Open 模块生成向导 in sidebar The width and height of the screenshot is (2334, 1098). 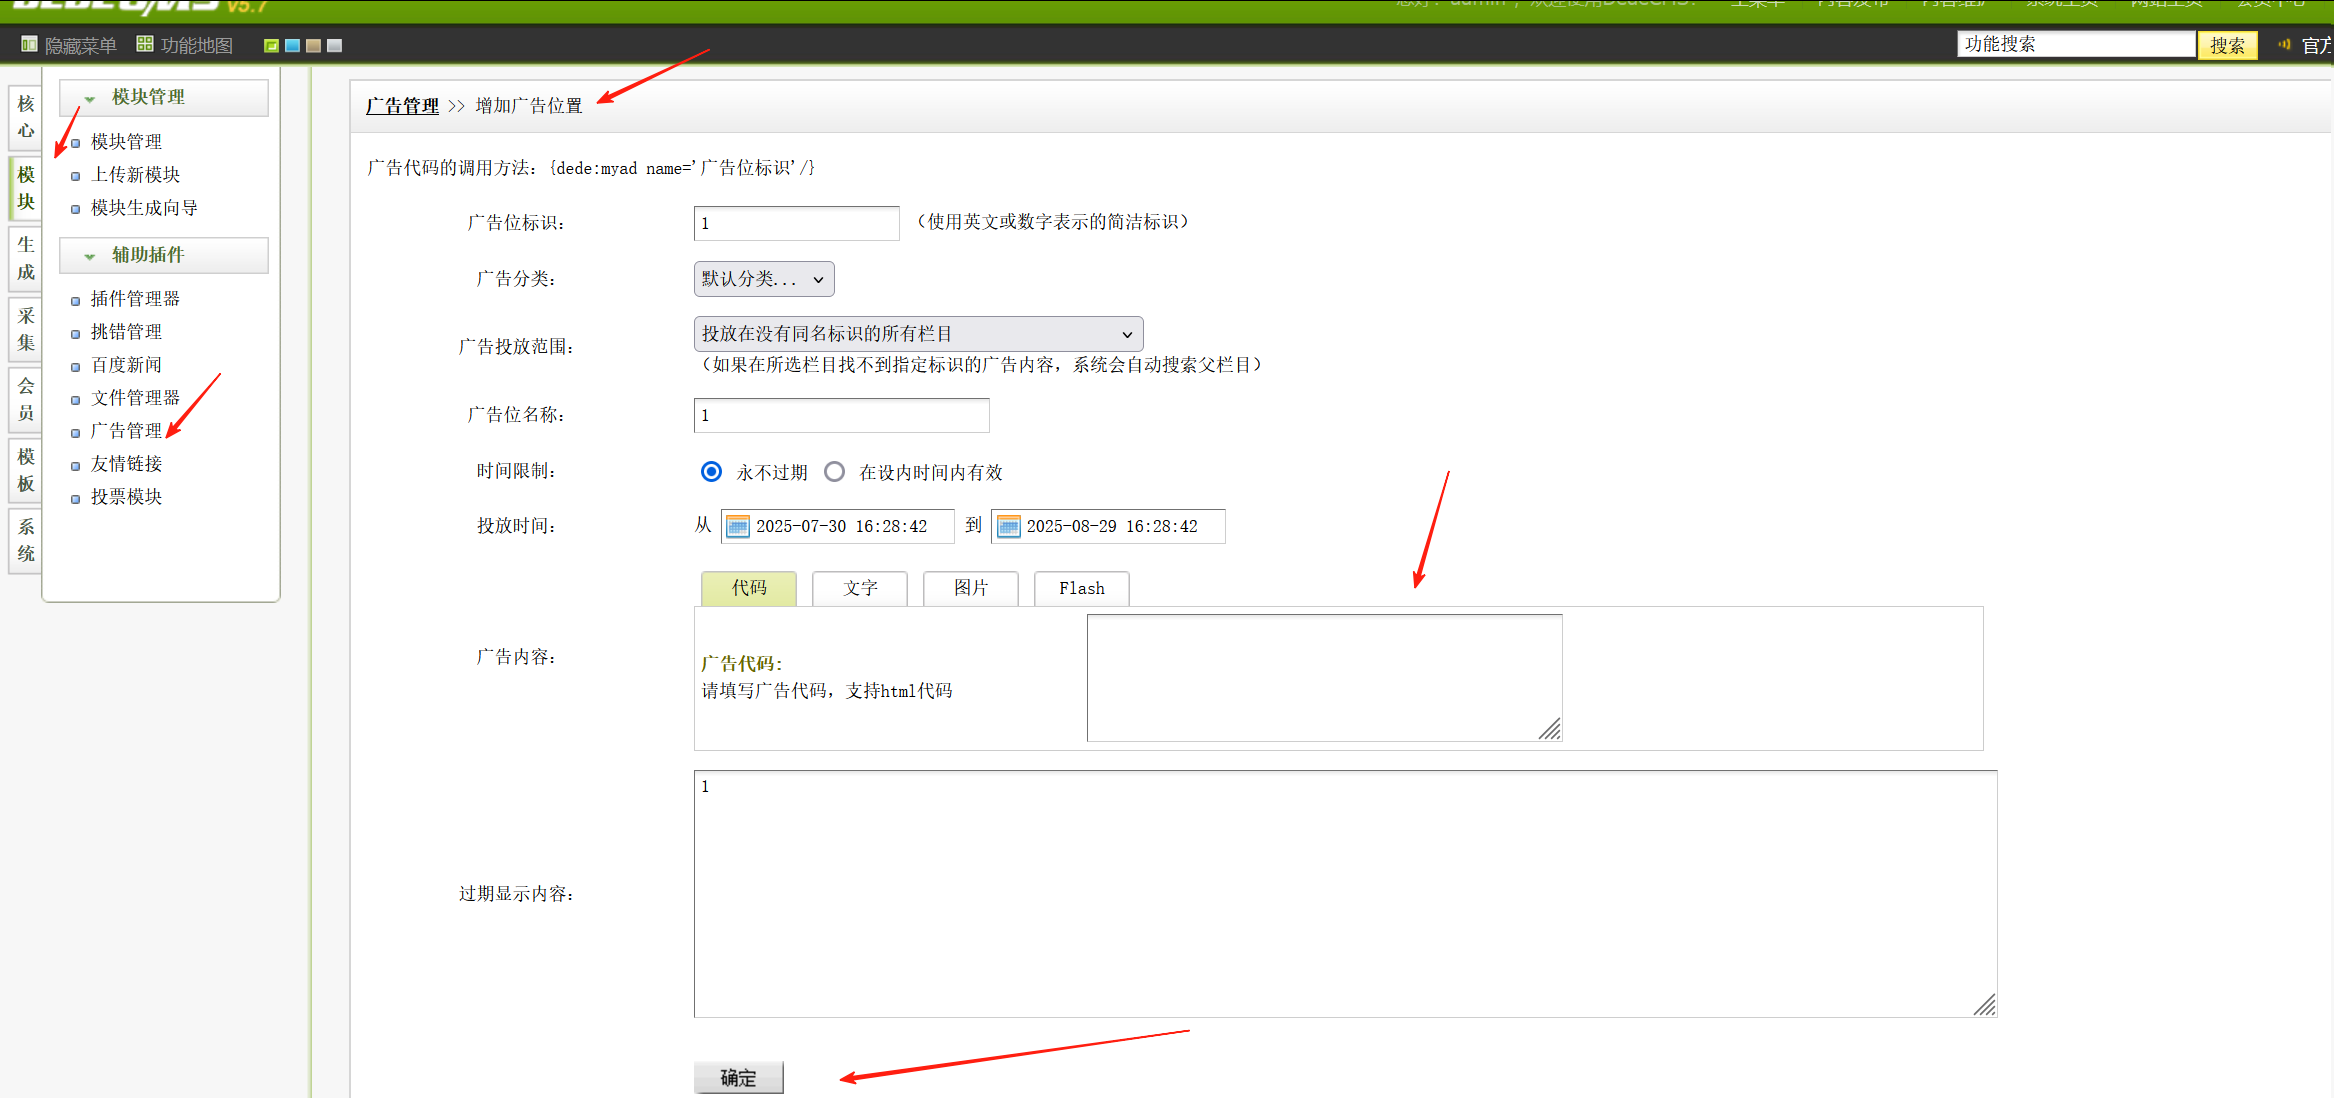[x=144, y=208]
